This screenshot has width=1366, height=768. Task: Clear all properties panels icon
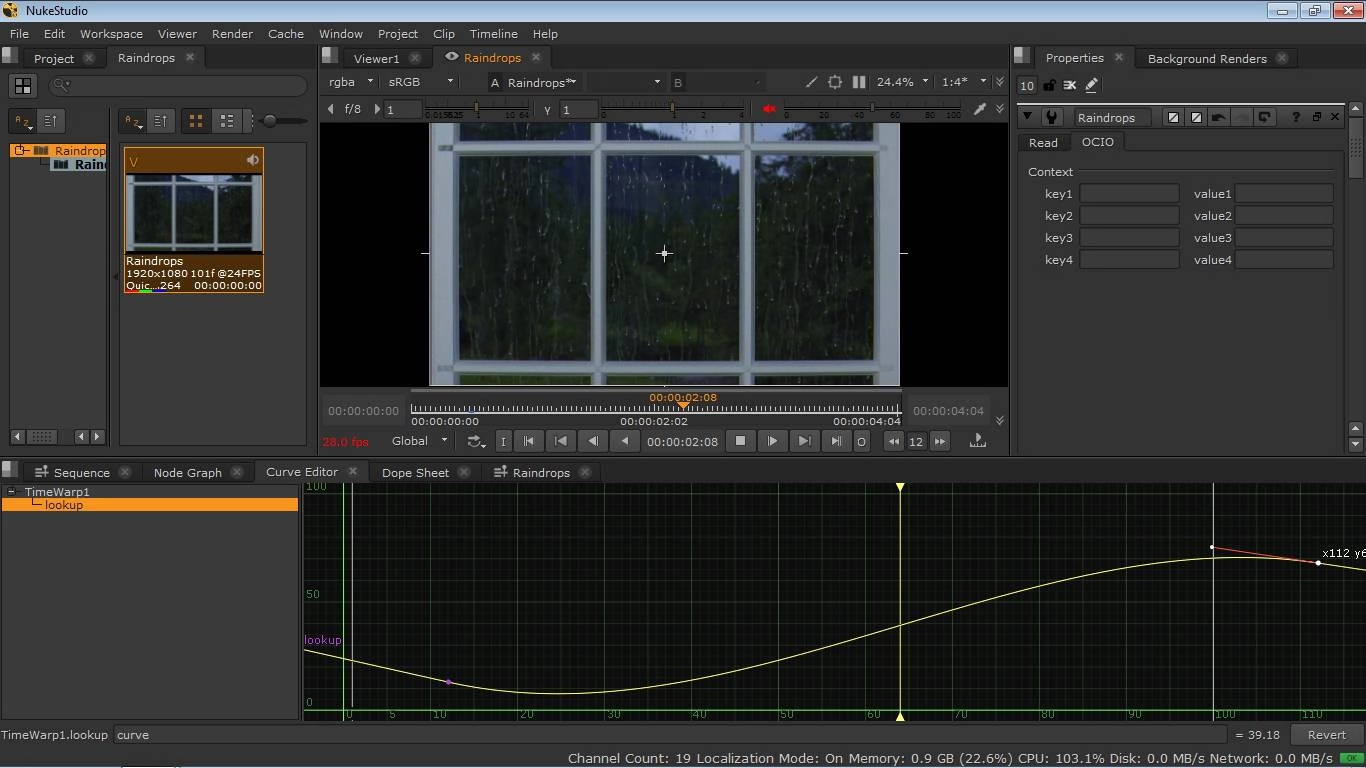(x=1070, y=86)
